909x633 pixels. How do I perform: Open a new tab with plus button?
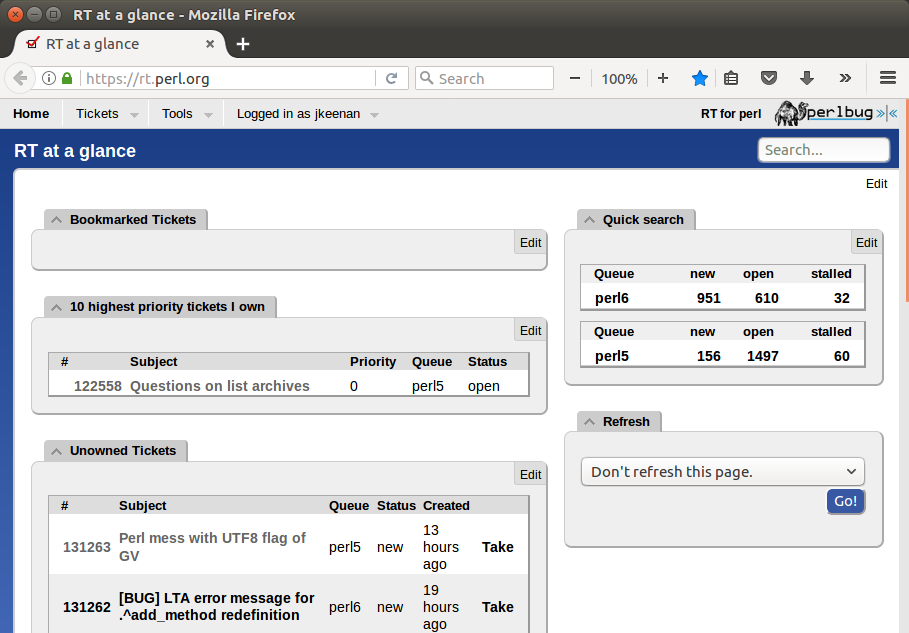(243, 44)
